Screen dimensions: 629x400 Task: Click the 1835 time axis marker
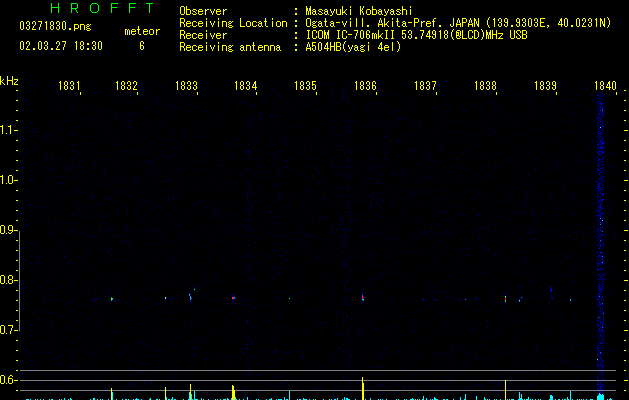305,86
